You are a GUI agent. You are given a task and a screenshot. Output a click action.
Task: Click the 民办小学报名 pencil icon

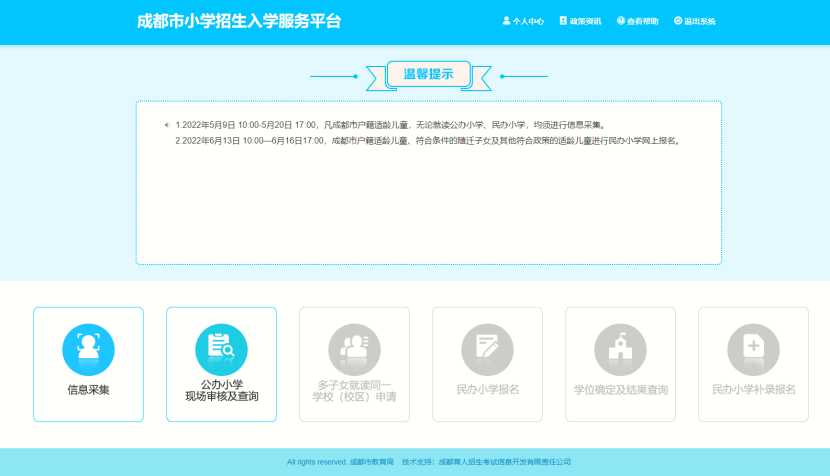pyautogui.click(x=487, y=349)
